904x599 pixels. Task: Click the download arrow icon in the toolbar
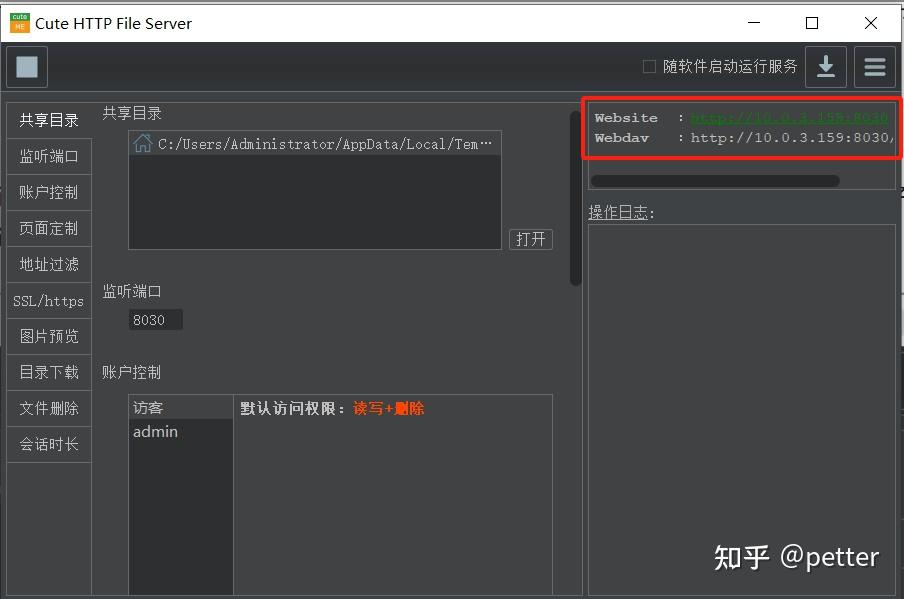tap(826, 66)
